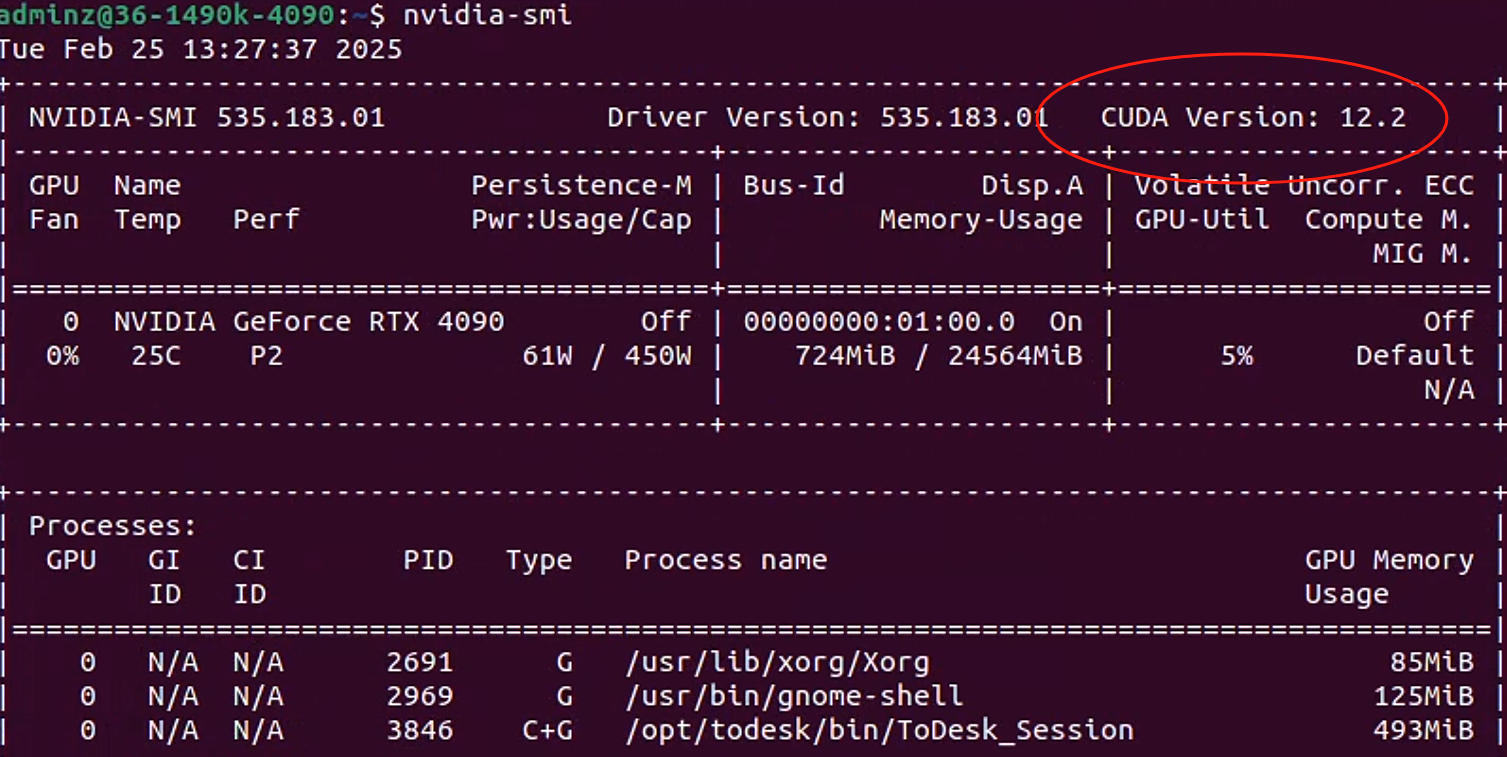Viewport: 1507px width, 757px height.
Task: Click the CUDA Version 12.2 text
Action: (1252, 117)
